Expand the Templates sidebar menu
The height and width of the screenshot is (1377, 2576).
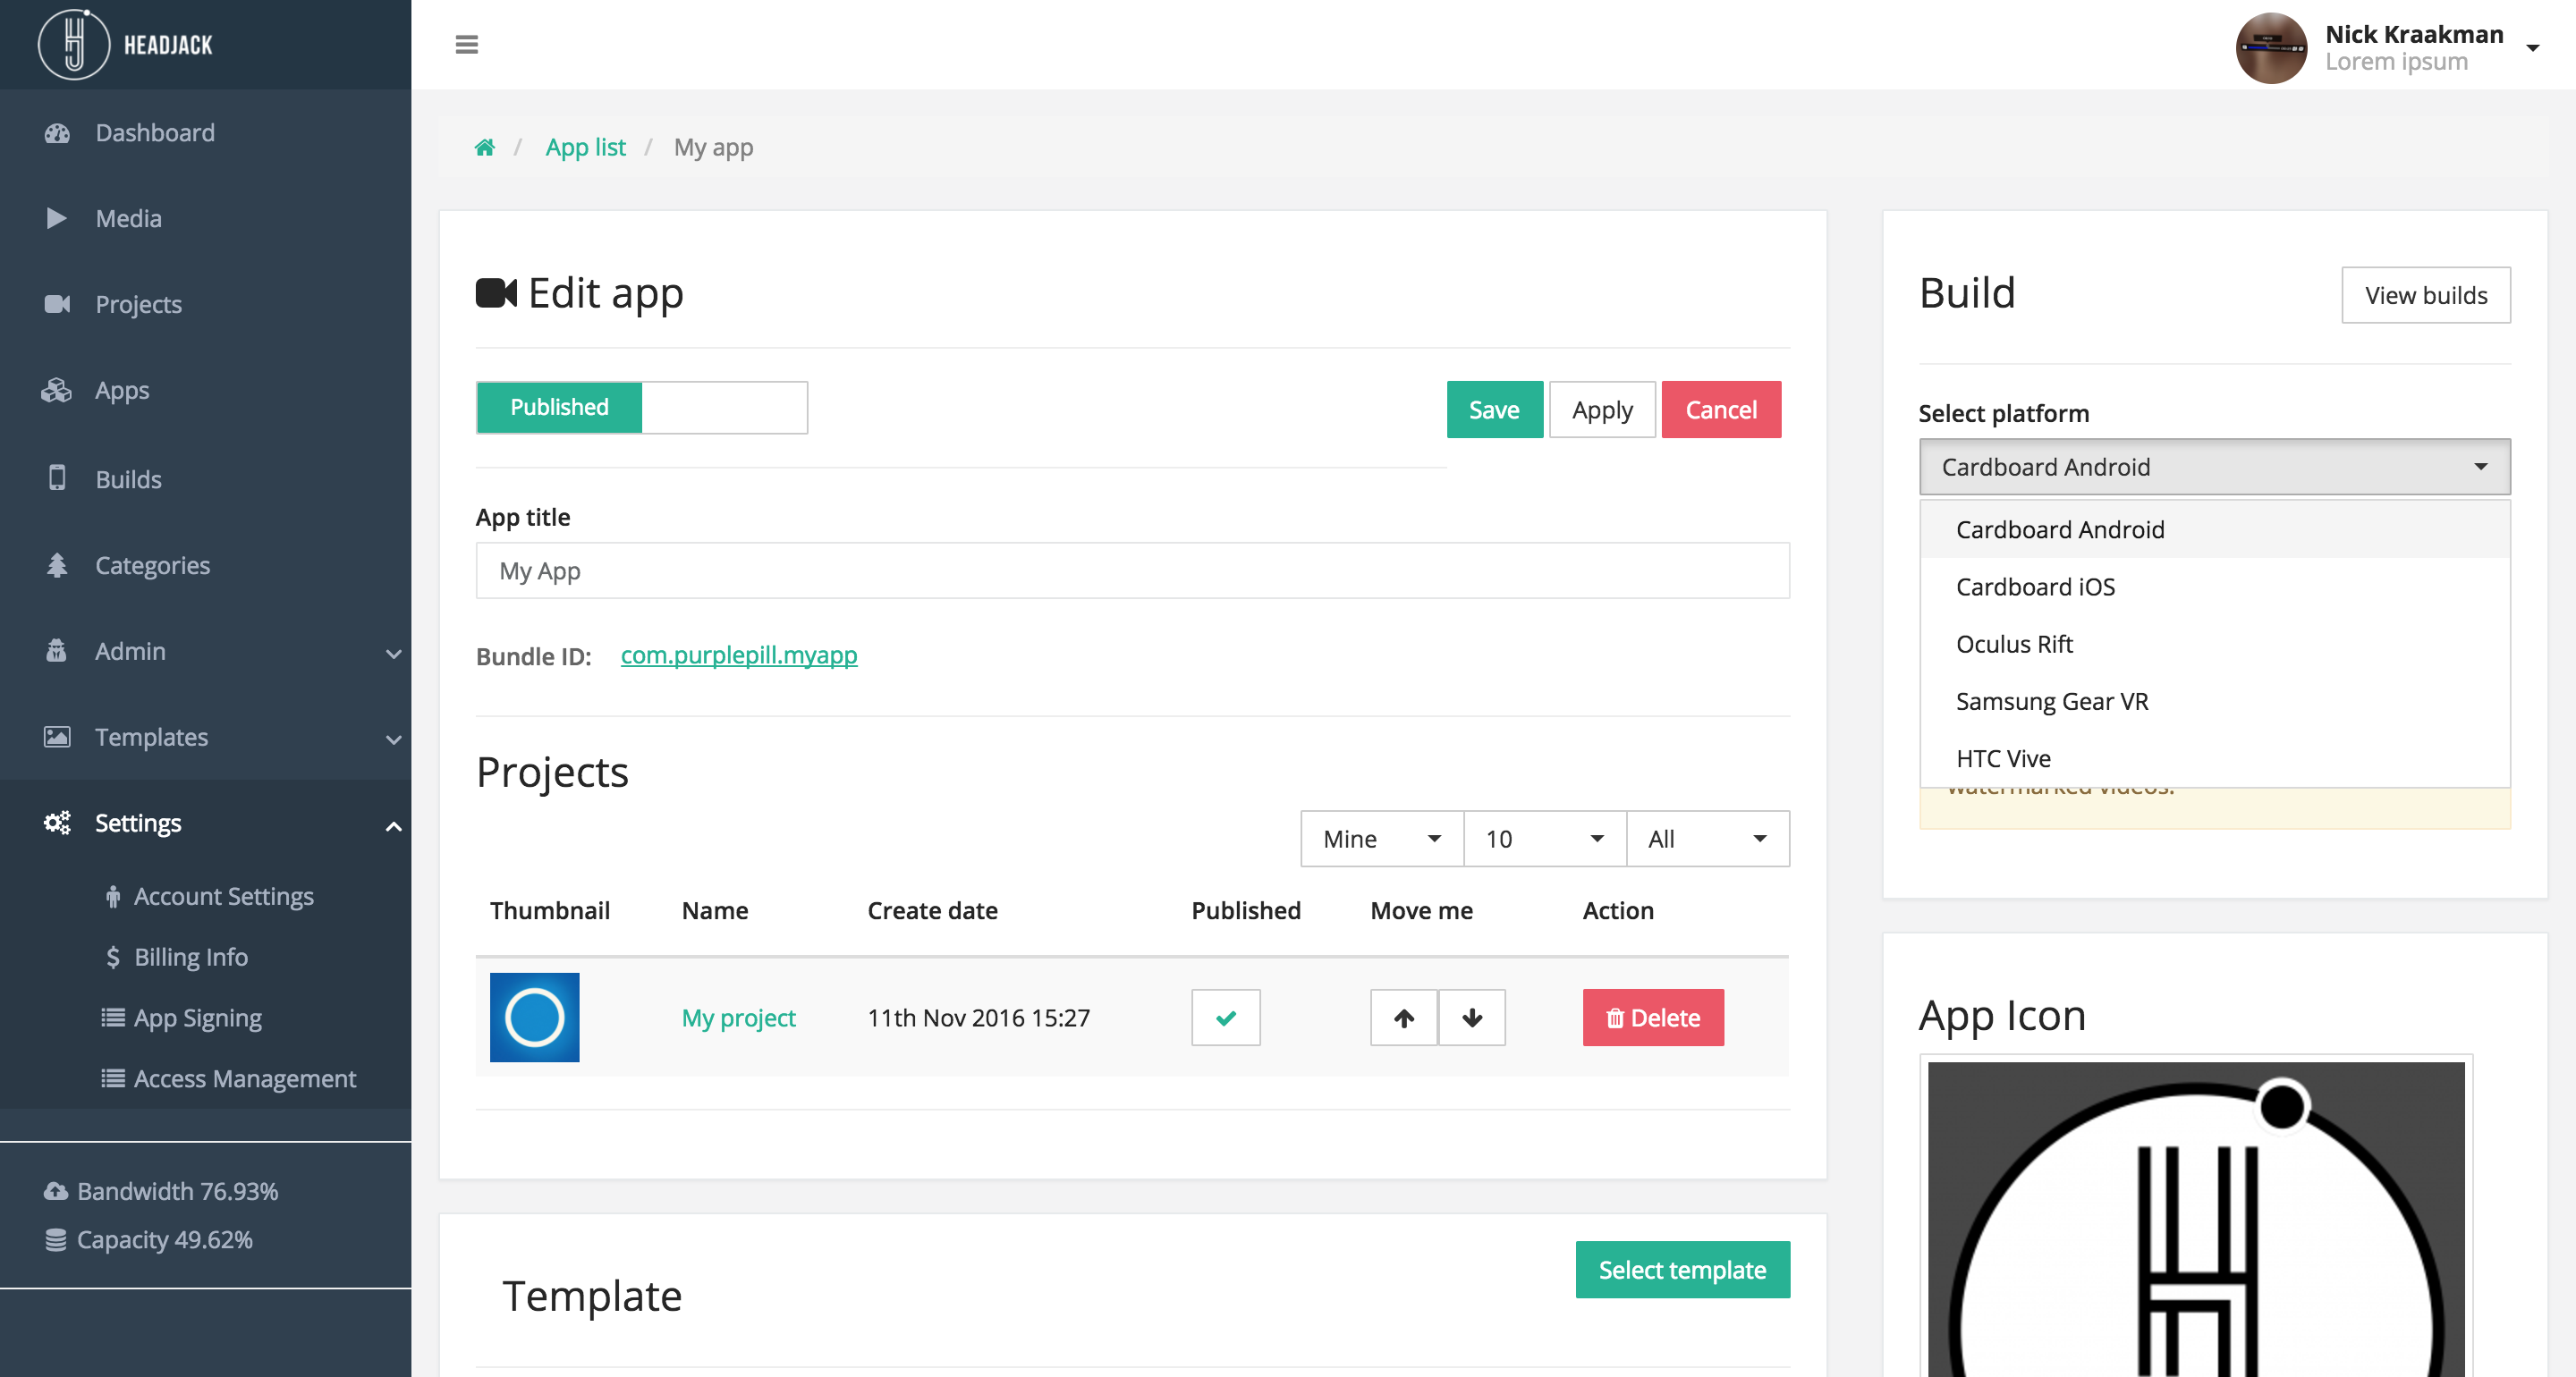[x=393, y=740]
